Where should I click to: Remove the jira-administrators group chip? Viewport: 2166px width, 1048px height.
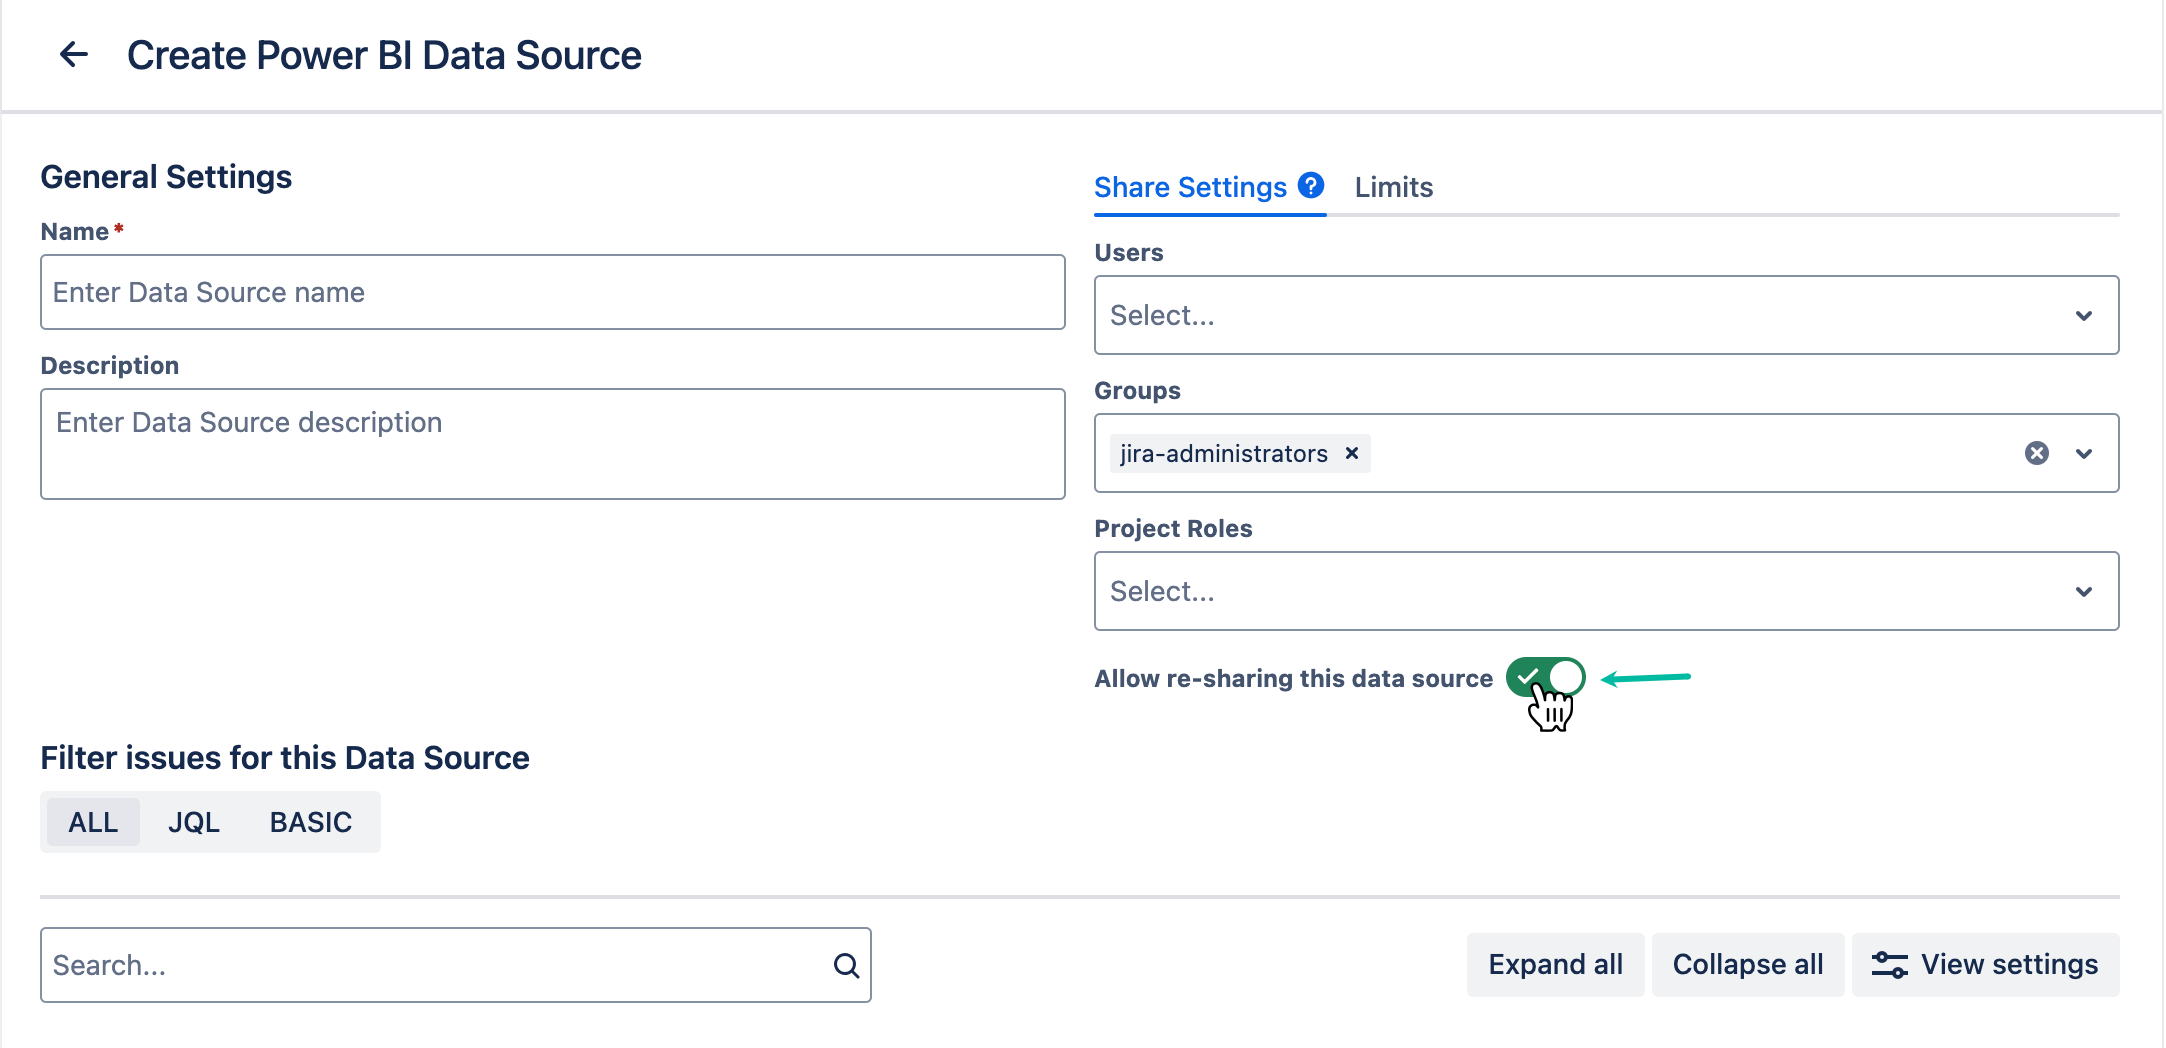pos(1352,453)
